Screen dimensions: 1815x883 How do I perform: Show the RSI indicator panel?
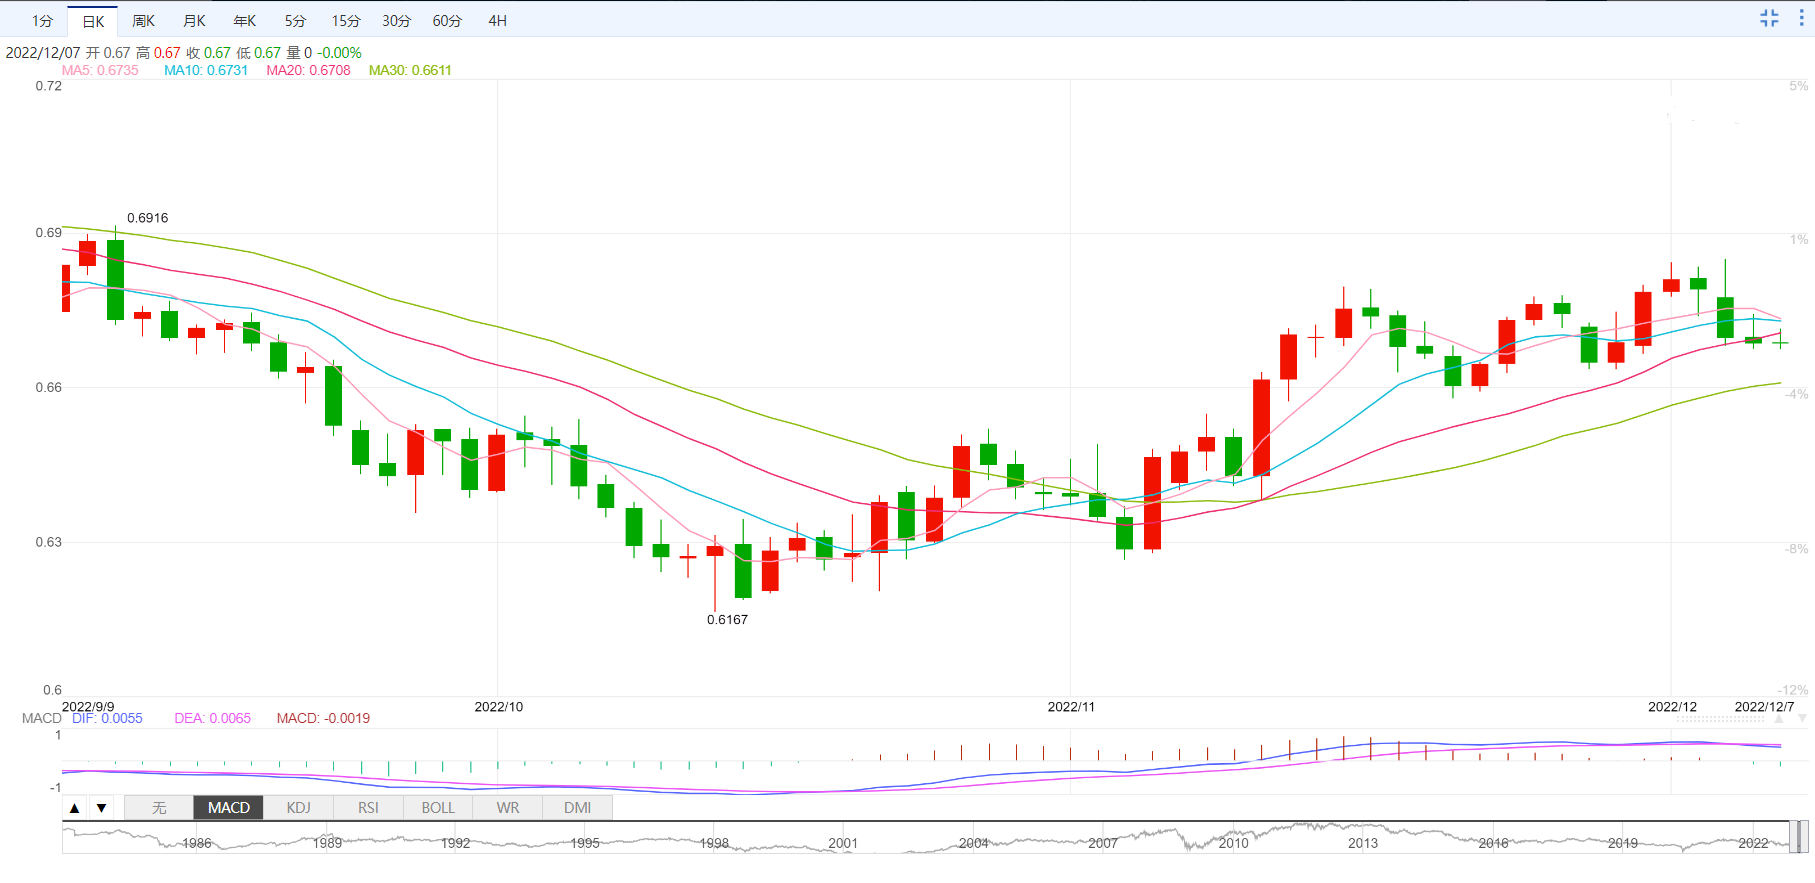tap(368, 808)
